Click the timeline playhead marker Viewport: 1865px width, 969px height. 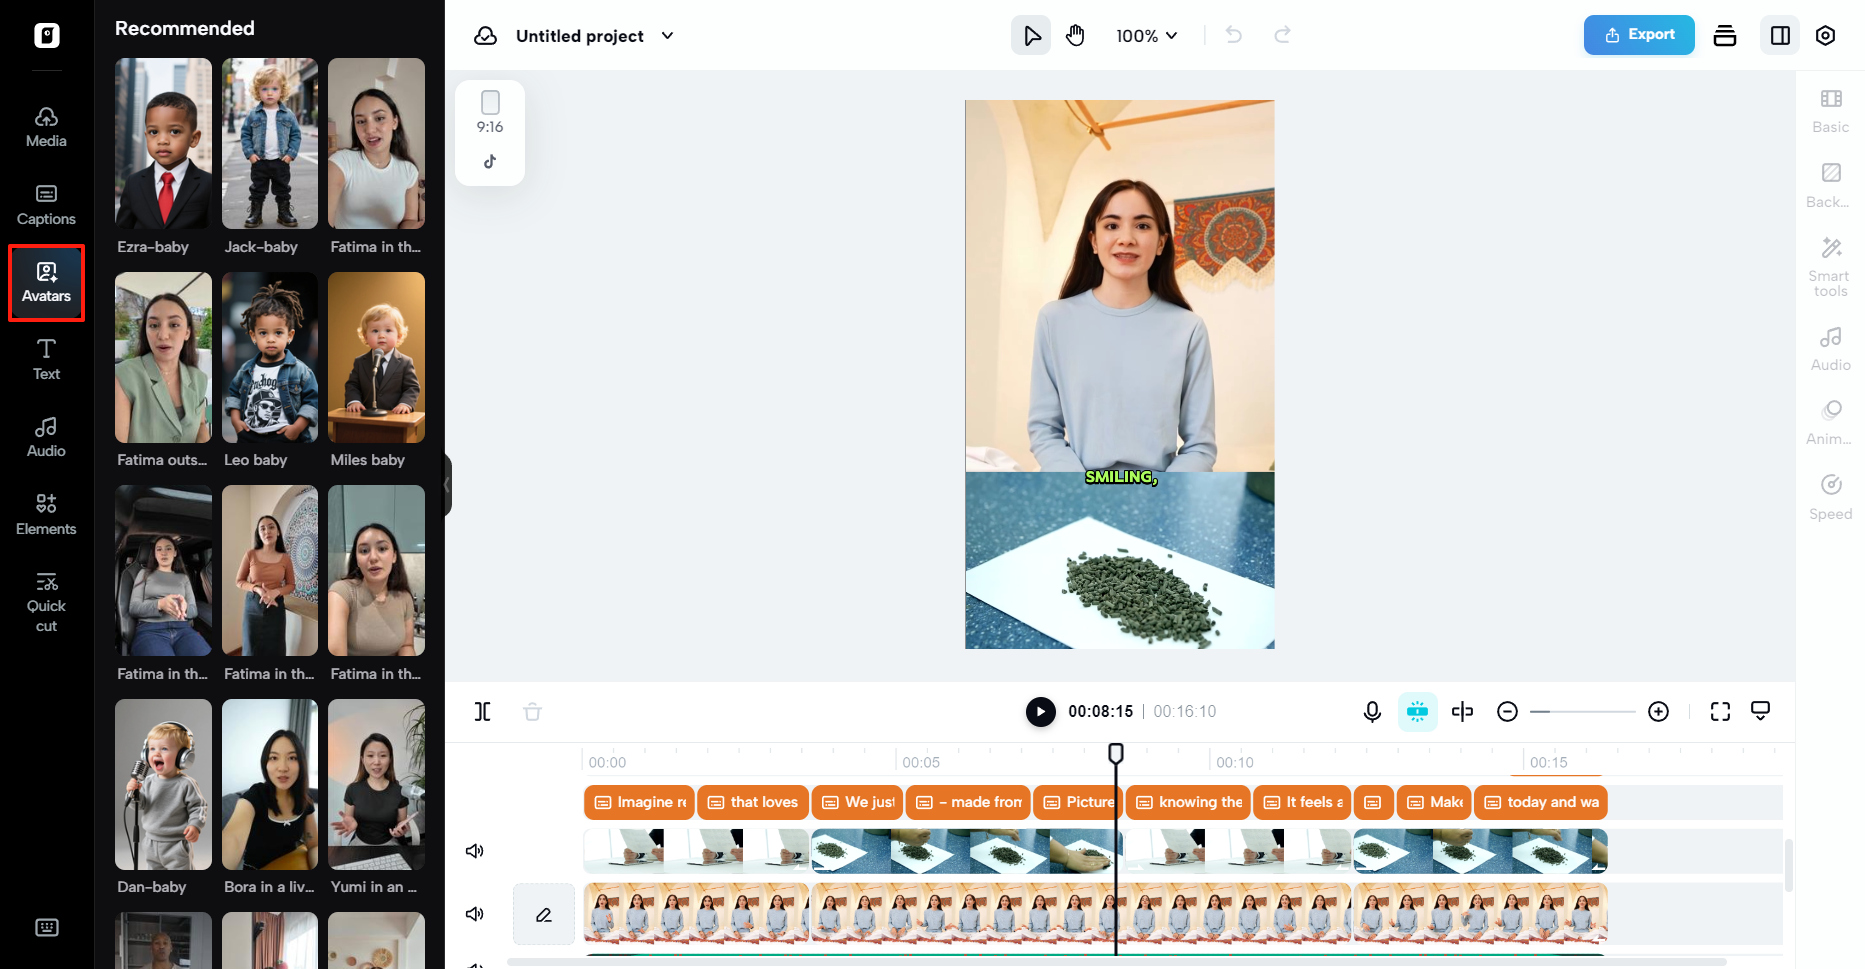pos(1116,752)
